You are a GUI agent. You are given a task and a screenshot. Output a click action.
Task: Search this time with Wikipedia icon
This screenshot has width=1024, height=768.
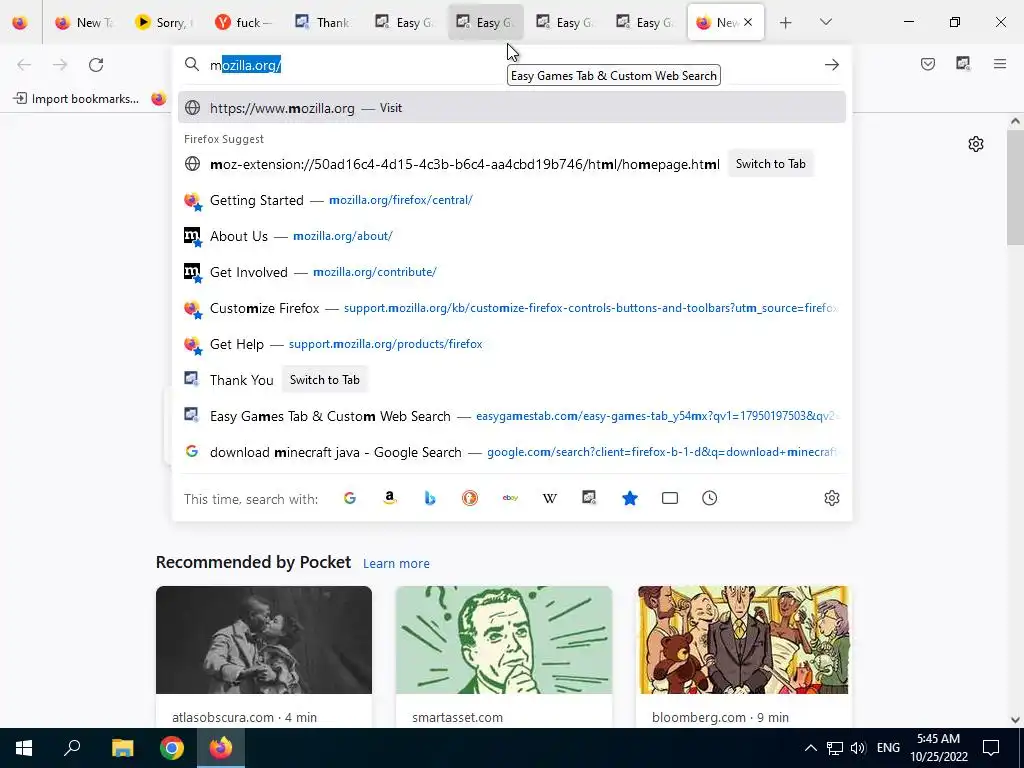coord(550,498)
